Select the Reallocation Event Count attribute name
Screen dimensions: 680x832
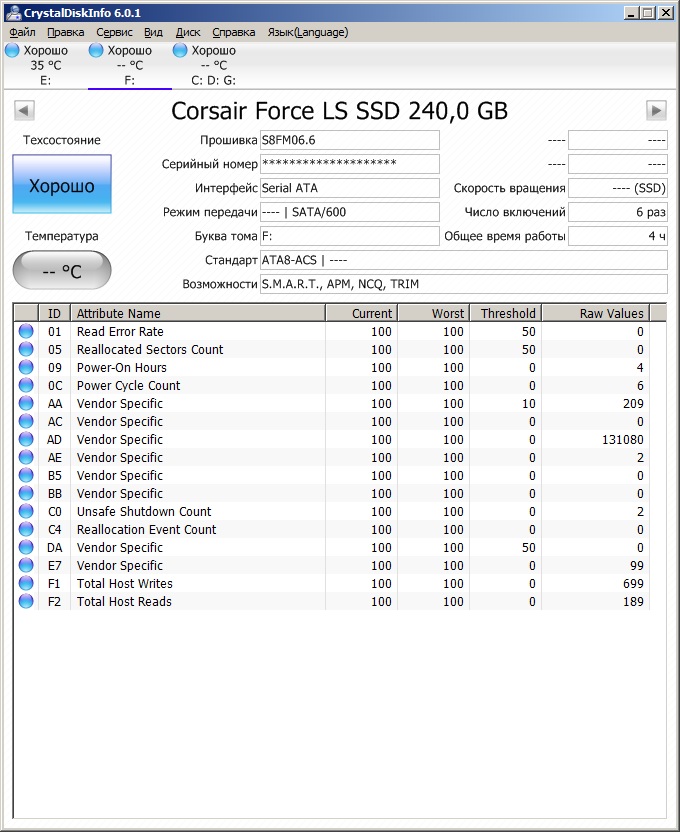(146, 530)
